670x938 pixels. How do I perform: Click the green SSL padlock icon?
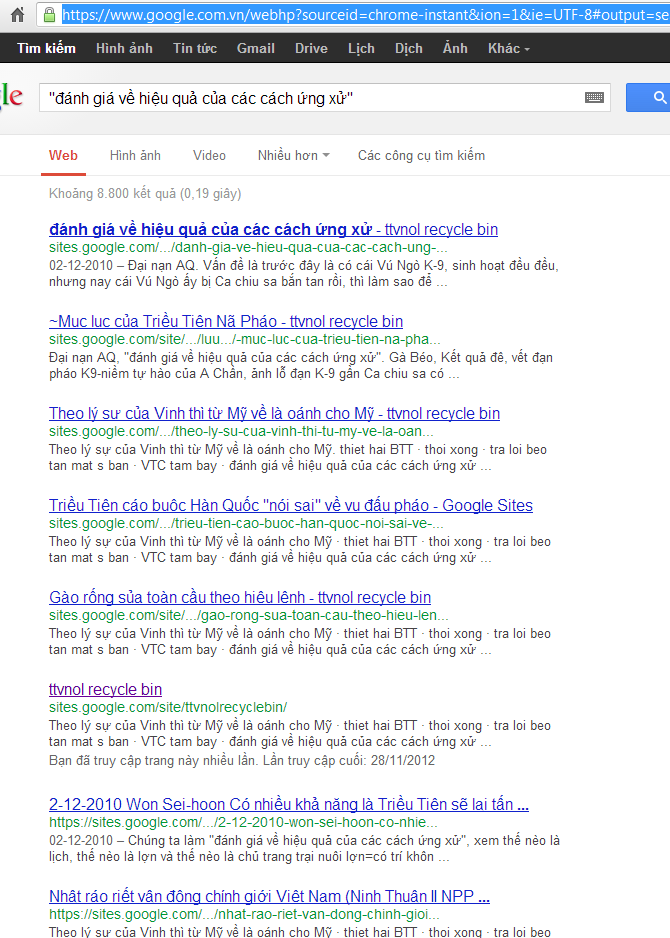click(x=50, y=14)
